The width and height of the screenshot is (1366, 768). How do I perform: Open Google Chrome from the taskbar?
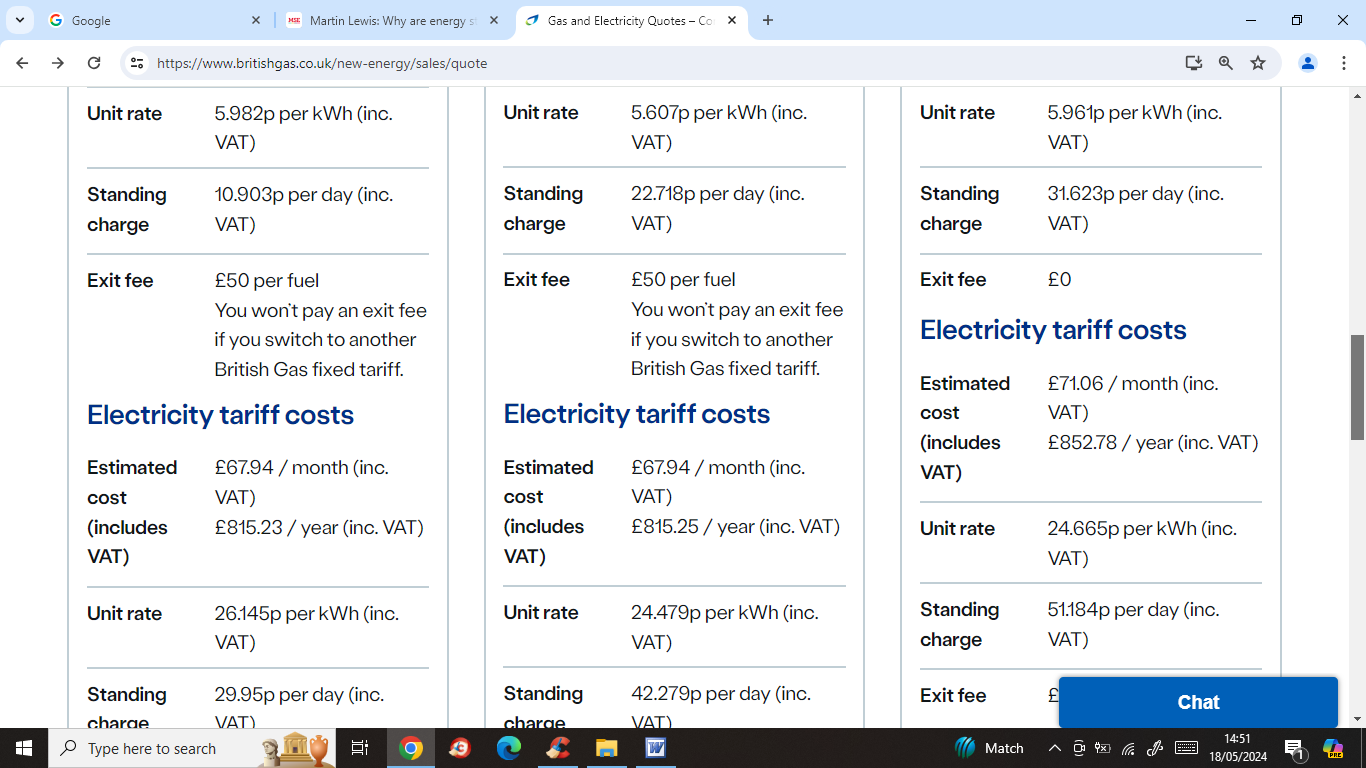point(411,748)
